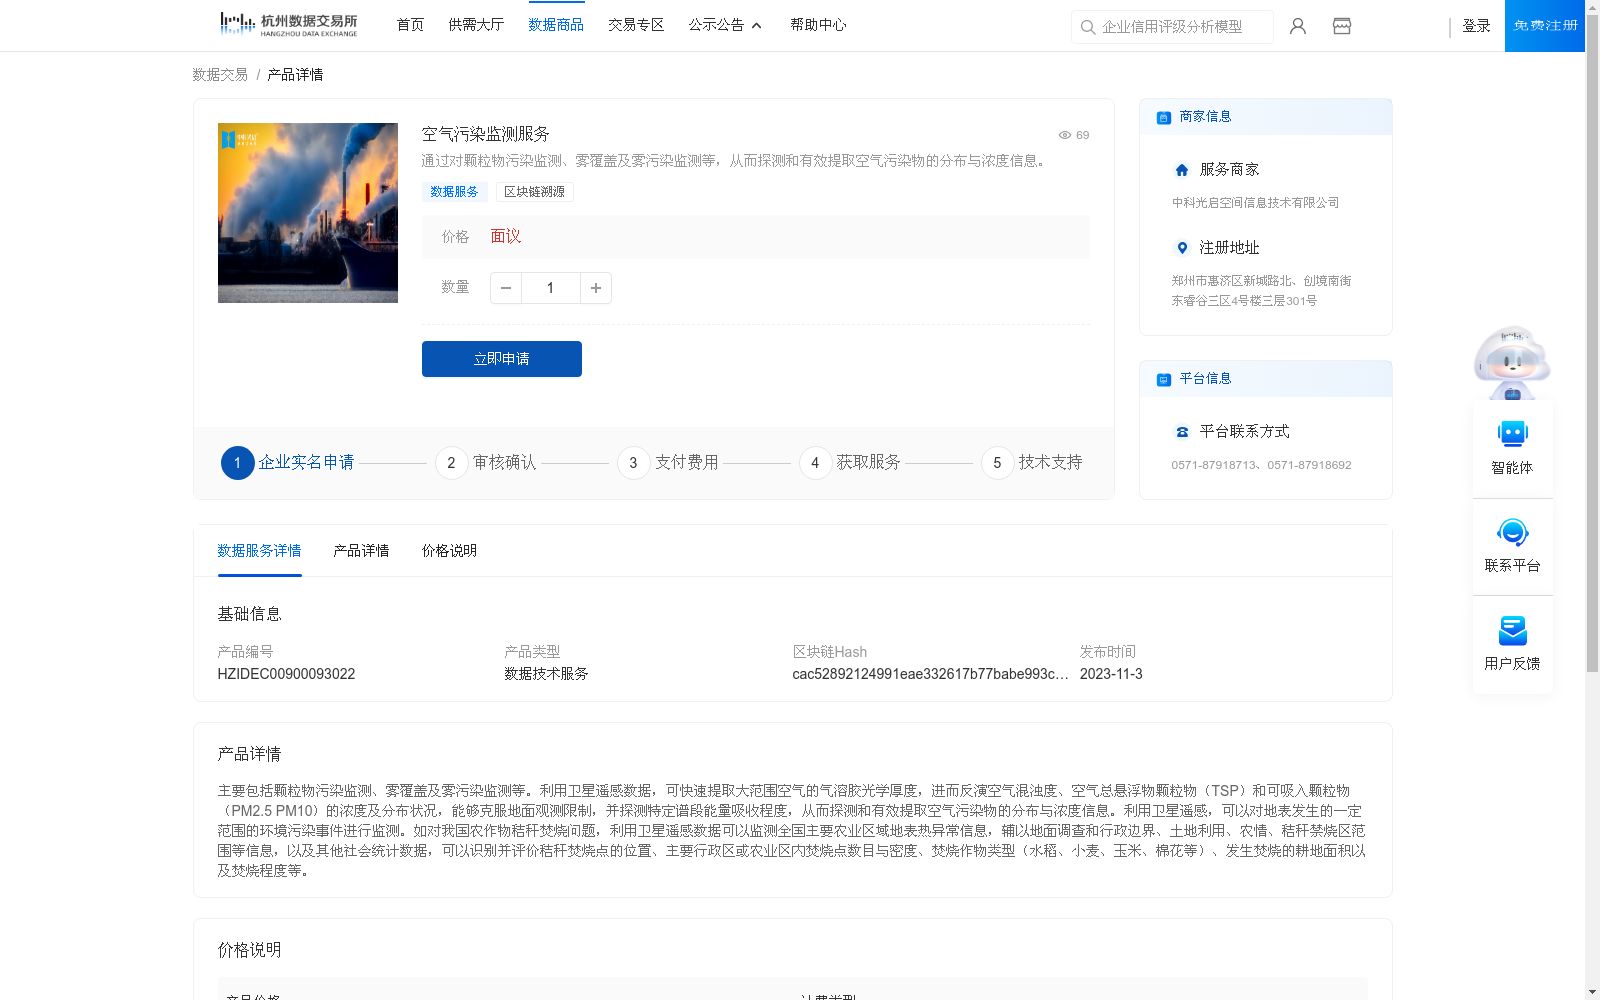
Task: Select step 2 审核确认 circle
Action: coord(451,463)
